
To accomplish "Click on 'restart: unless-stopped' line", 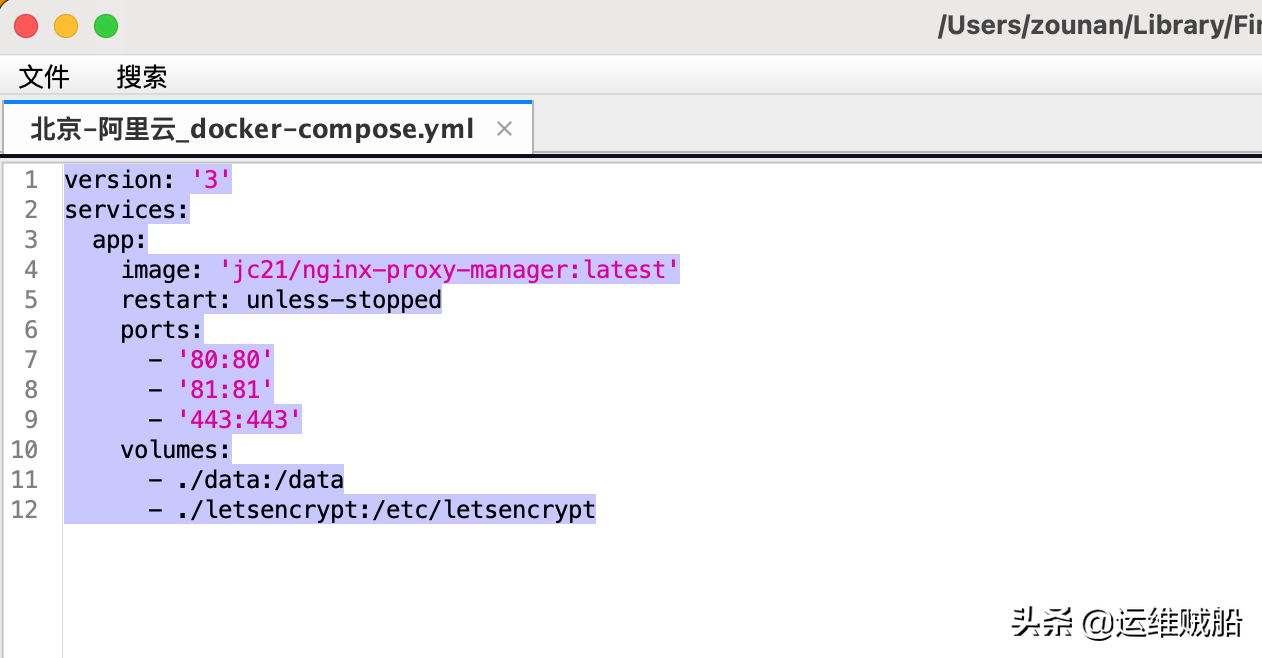I will click(281, 300).
